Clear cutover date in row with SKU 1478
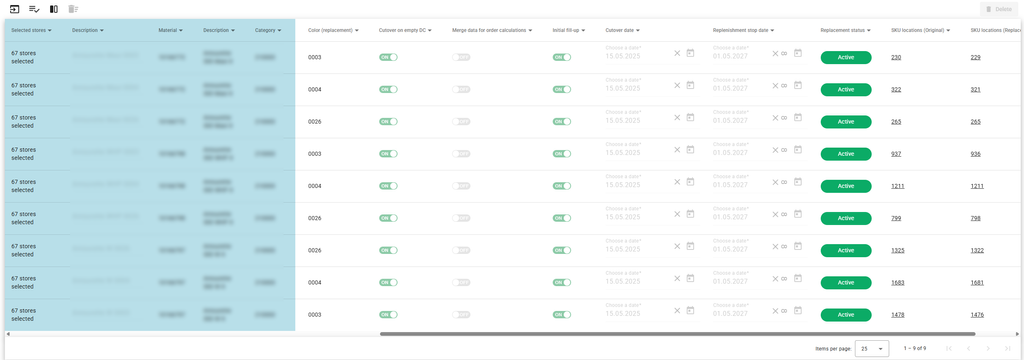 (x=677, y=311)
